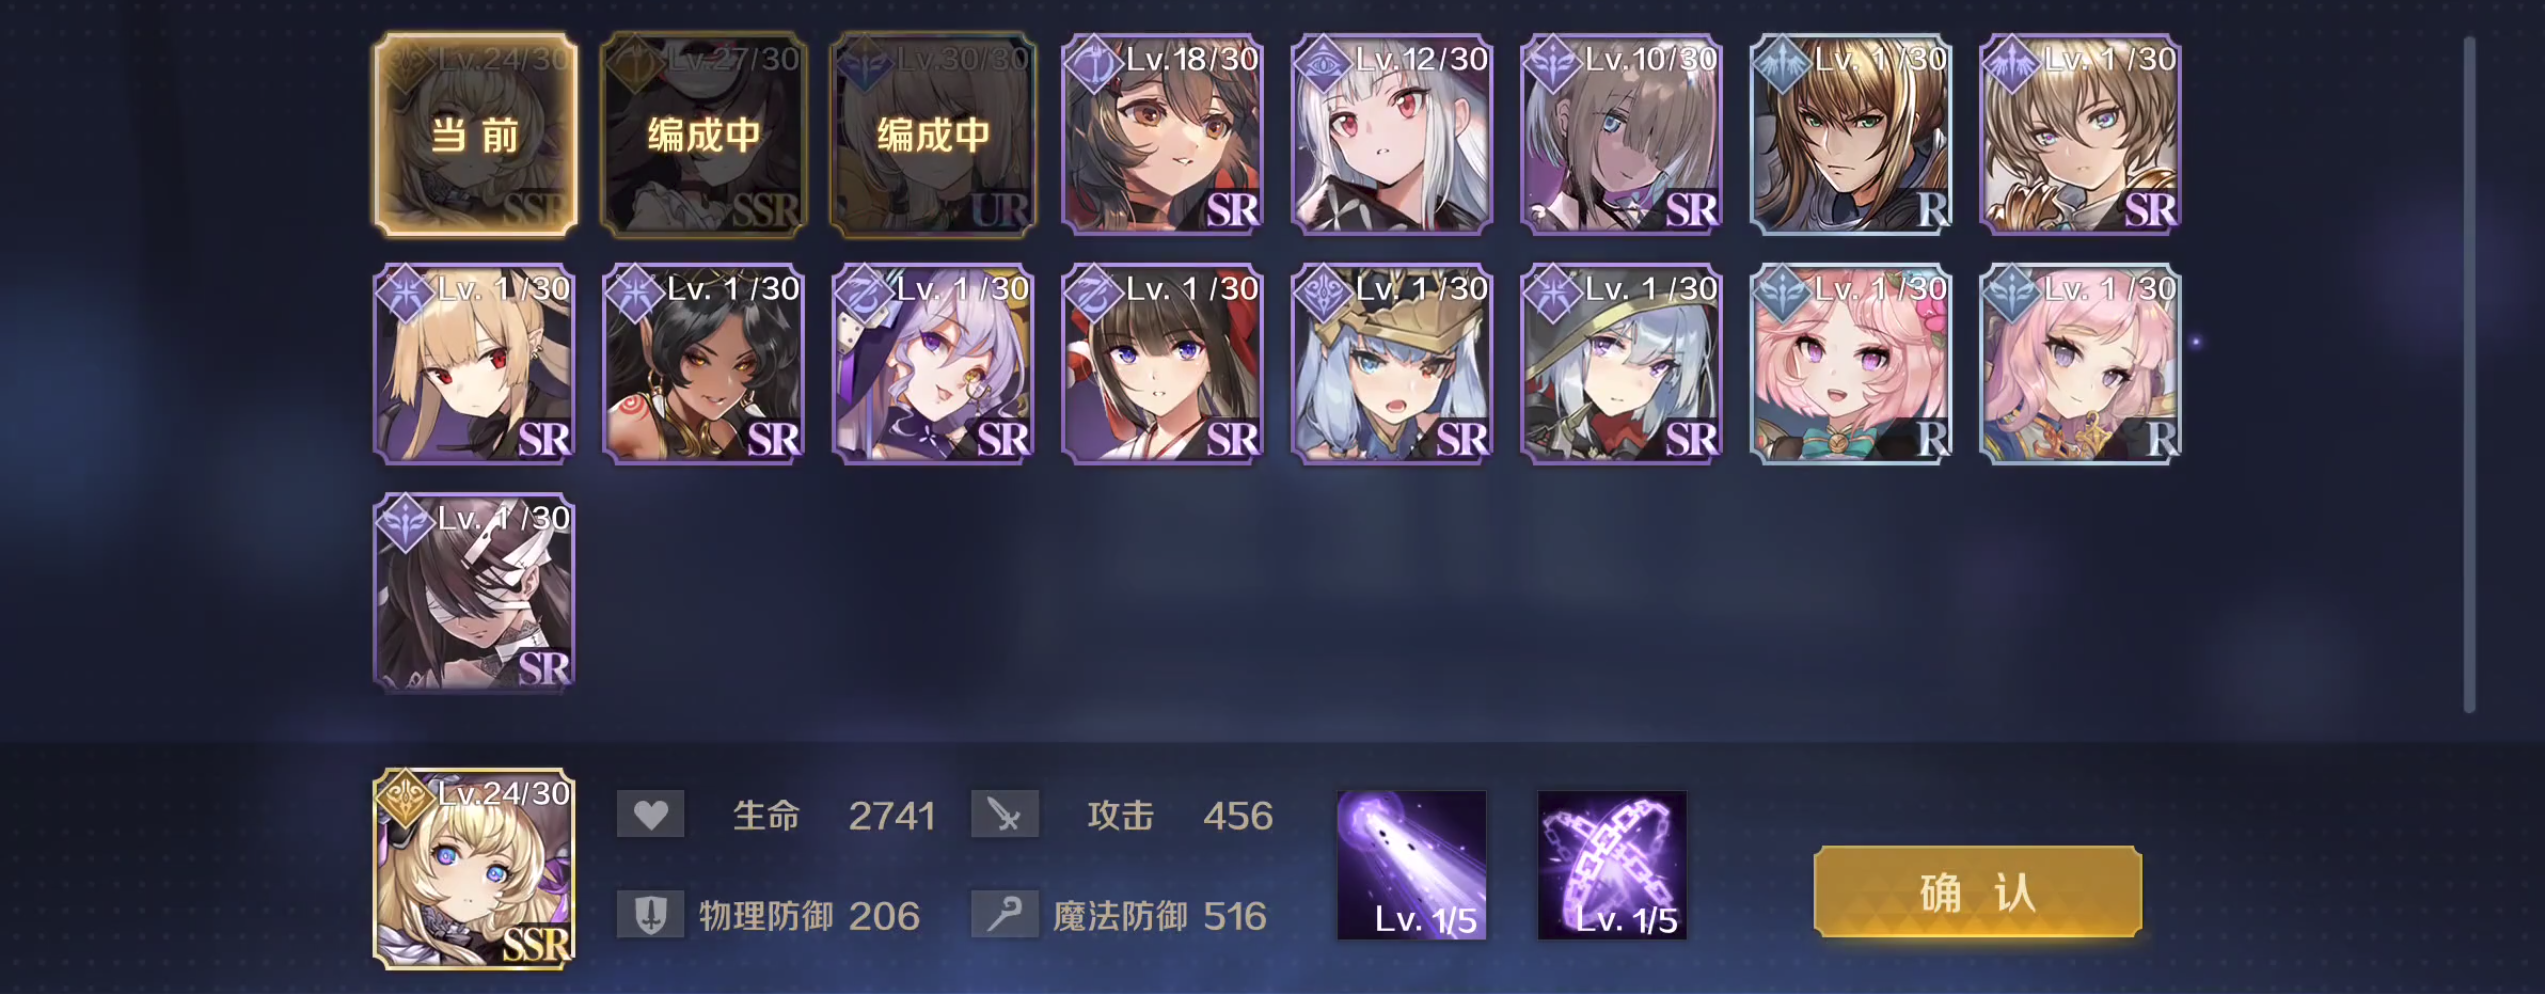2545x994 pixels.
Task: Select the current 当前 SSR character card
Action: [475, 135]
